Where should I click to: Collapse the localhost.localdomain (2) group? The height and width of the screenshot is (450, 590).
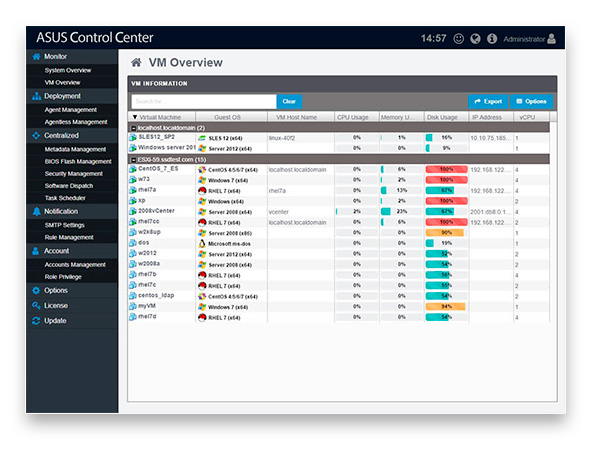click(x=133, y=128)
